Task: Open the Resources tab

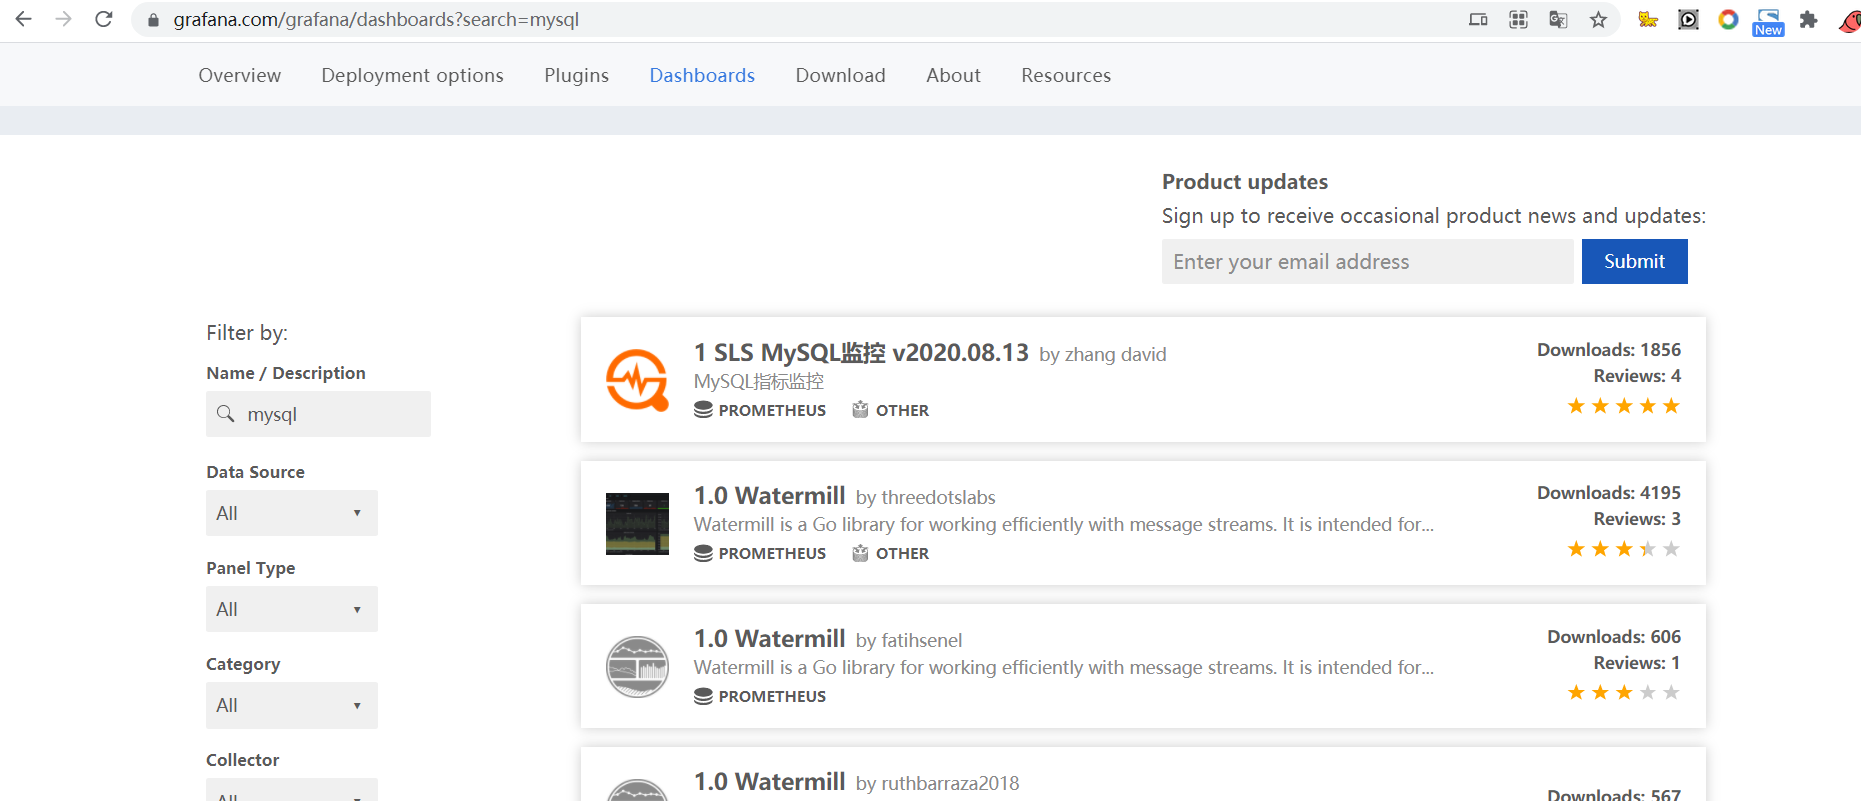Action: (x=1066, y=75)
